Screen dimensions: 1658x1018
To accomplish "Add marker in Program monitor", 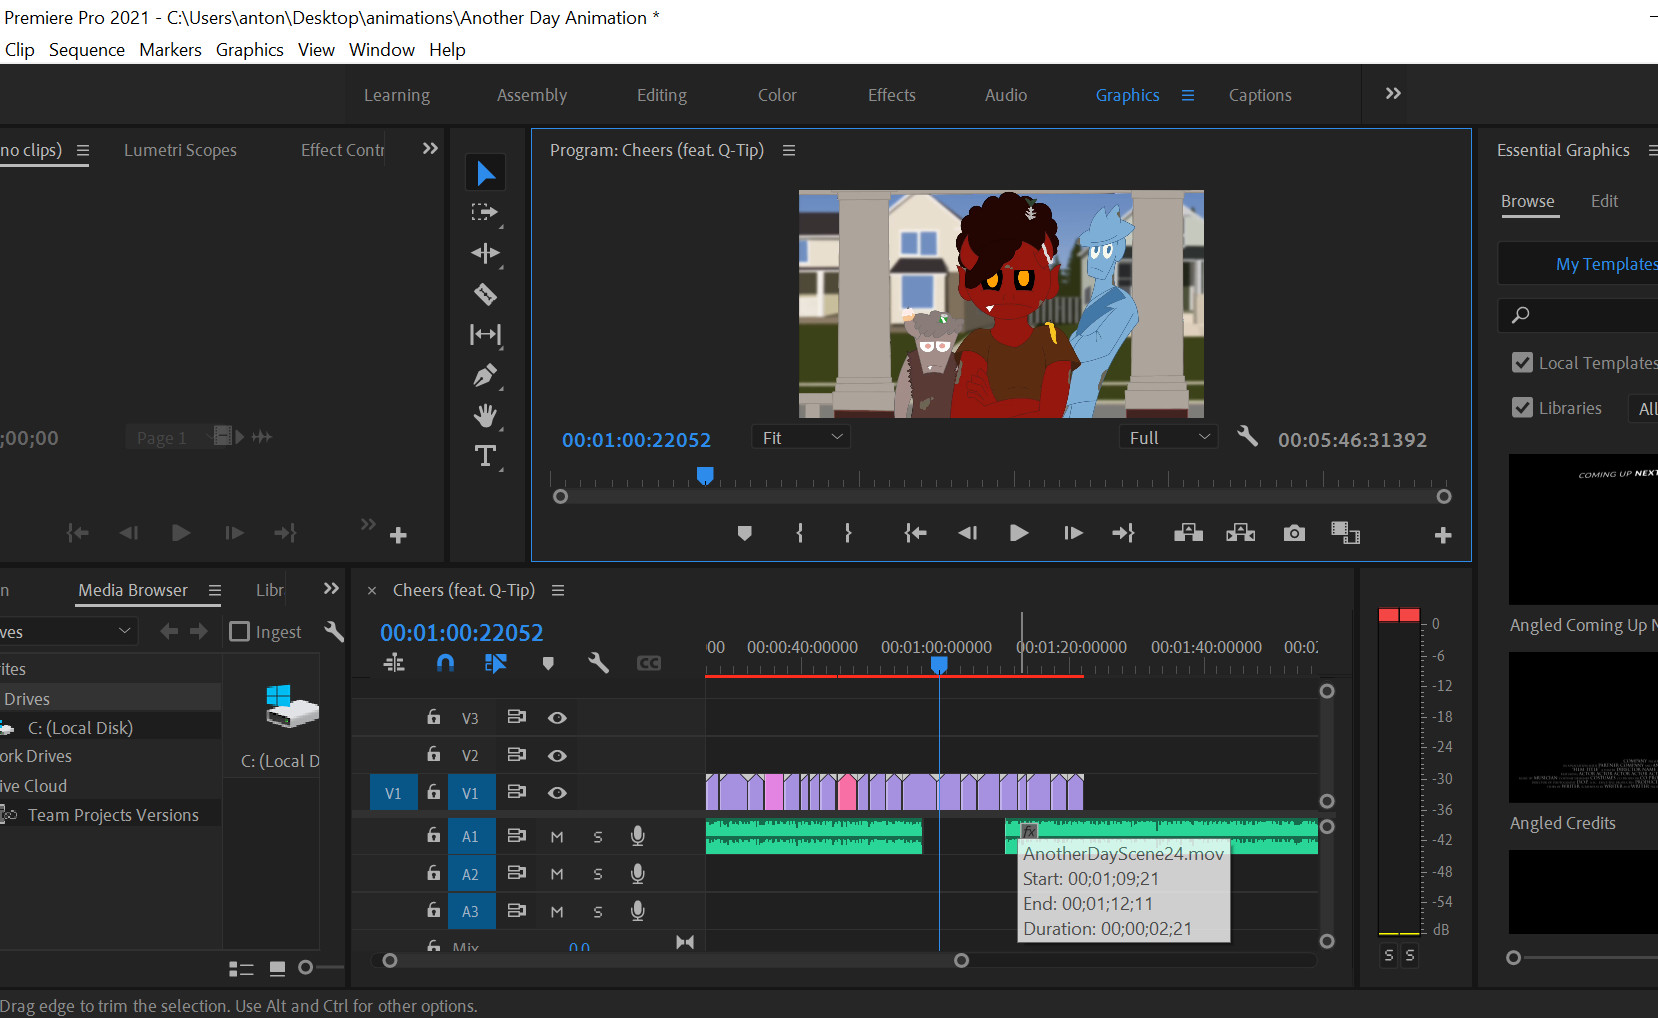I will coord(744,533).
